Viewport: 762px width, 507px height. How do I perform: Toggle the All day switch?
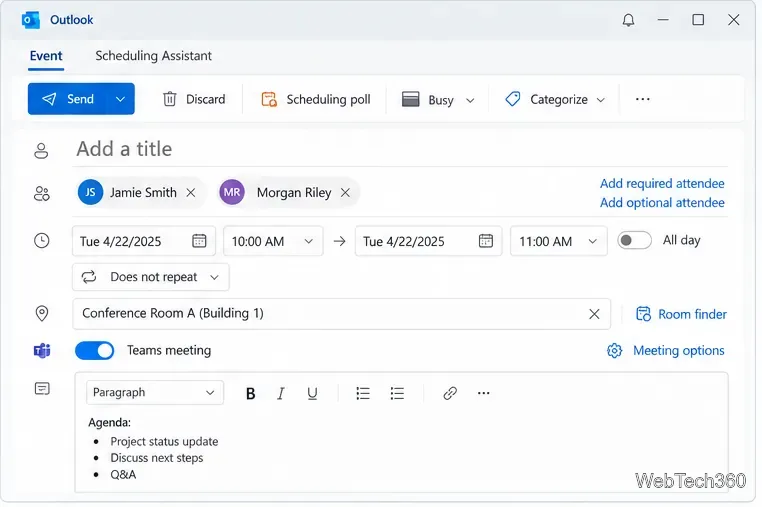pos(634,240)
